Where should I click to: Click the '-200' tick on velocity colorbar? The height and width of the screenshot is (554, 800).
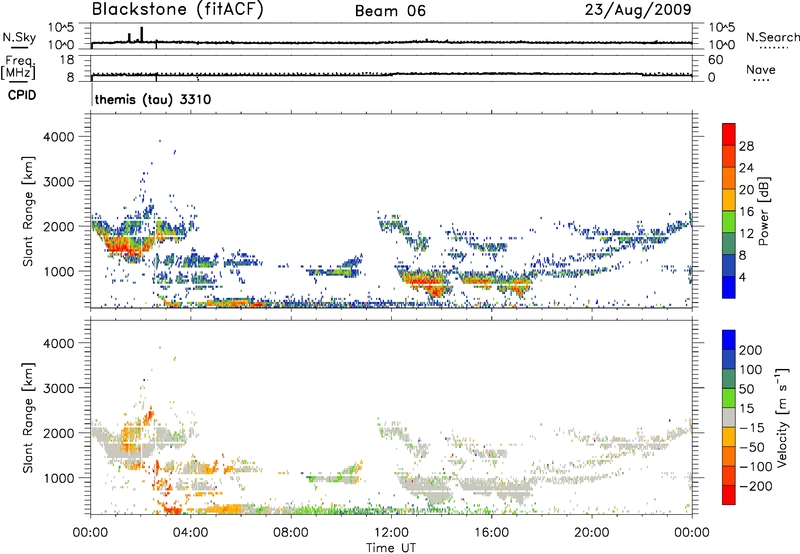pyautogui.click(x=756, y=486)
